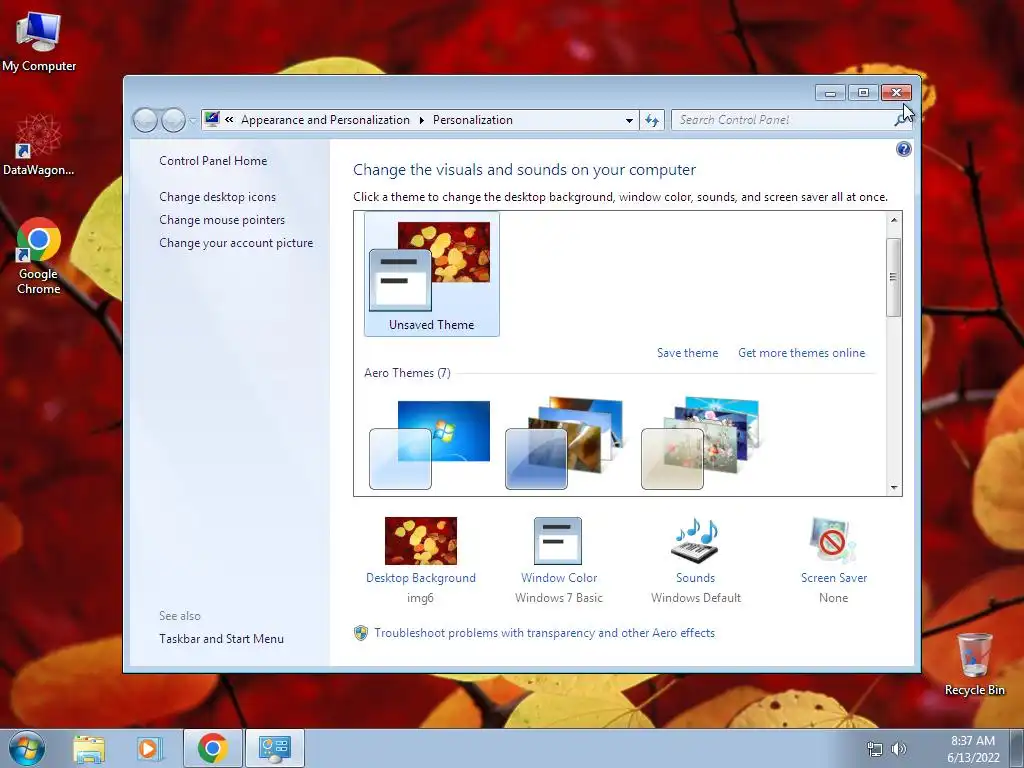Open Change mouse pointers
The width and height of the screenshot is (1024, 768).
tap(222, 219)
